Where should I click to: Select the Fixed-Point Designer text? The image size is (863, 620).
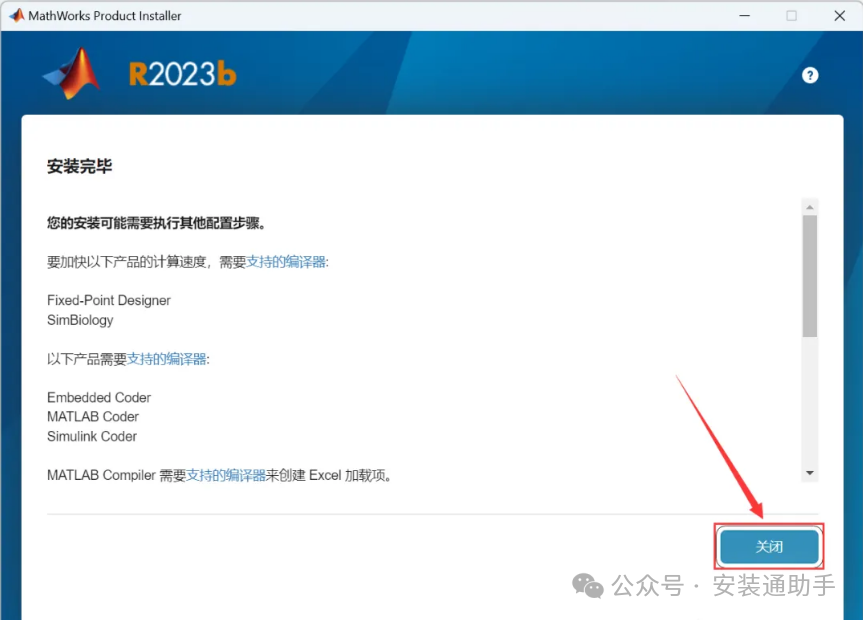coord(109,301)
